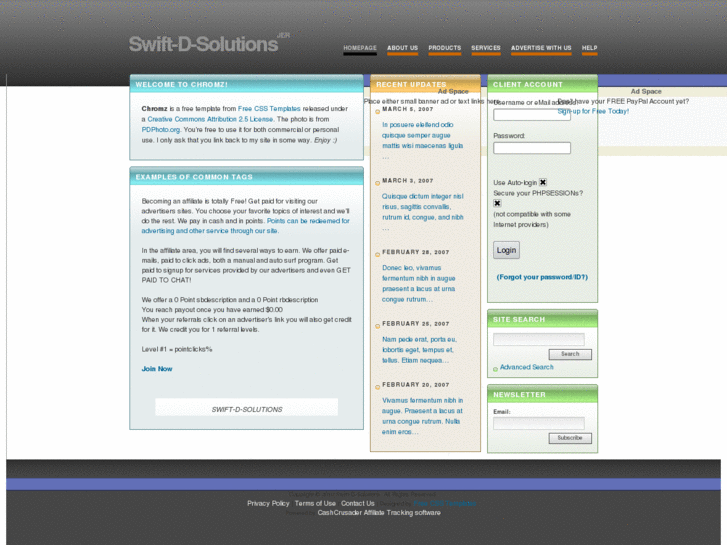Click the Username or eMail address field
This screenshot has width=727, height=545.
[532, 115]
